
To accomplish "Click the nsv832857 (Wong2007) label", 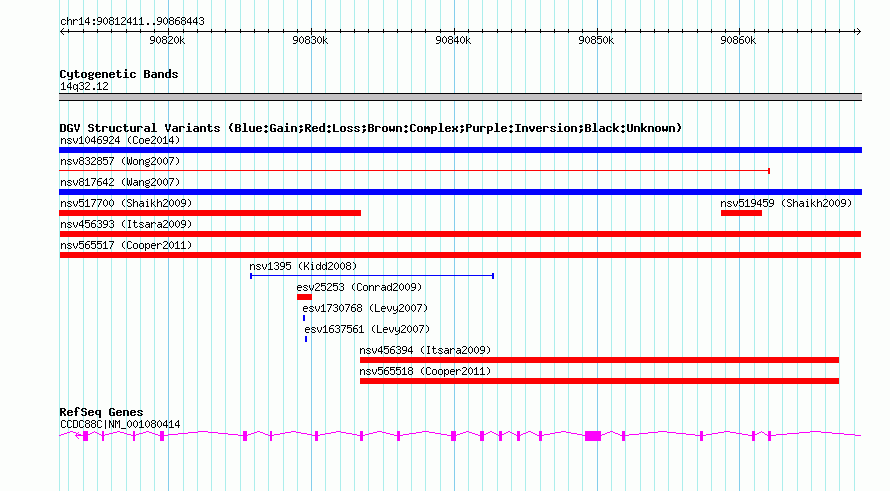I will 120,161.
